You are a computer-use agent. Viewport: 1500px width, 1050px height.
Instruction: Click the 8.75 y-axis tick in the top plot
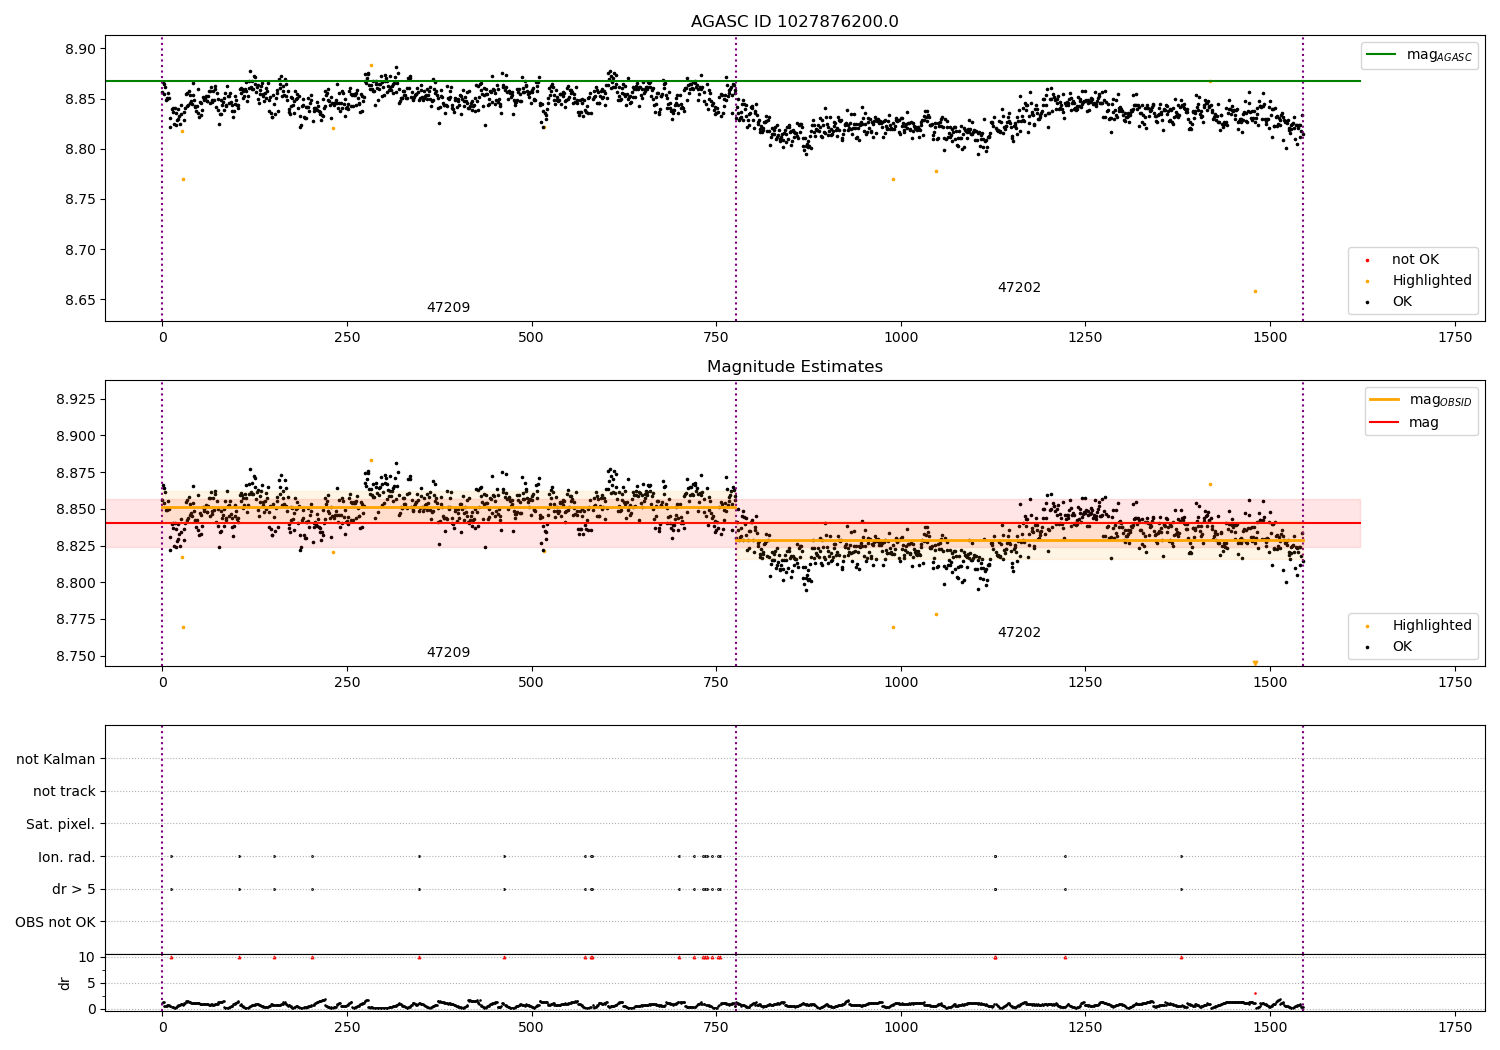click(78, 200)
